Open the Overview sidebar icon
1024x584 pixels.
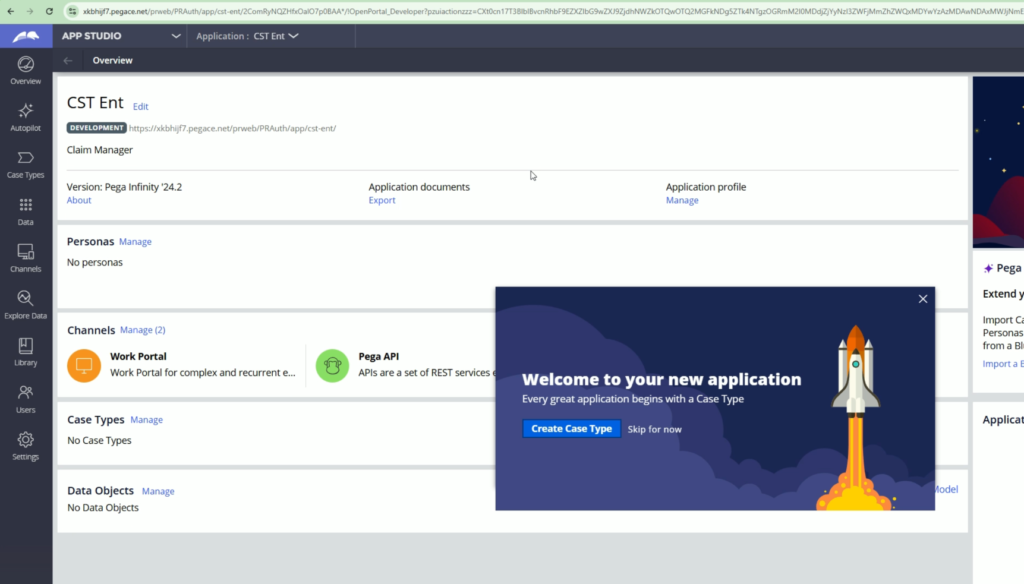25,71
